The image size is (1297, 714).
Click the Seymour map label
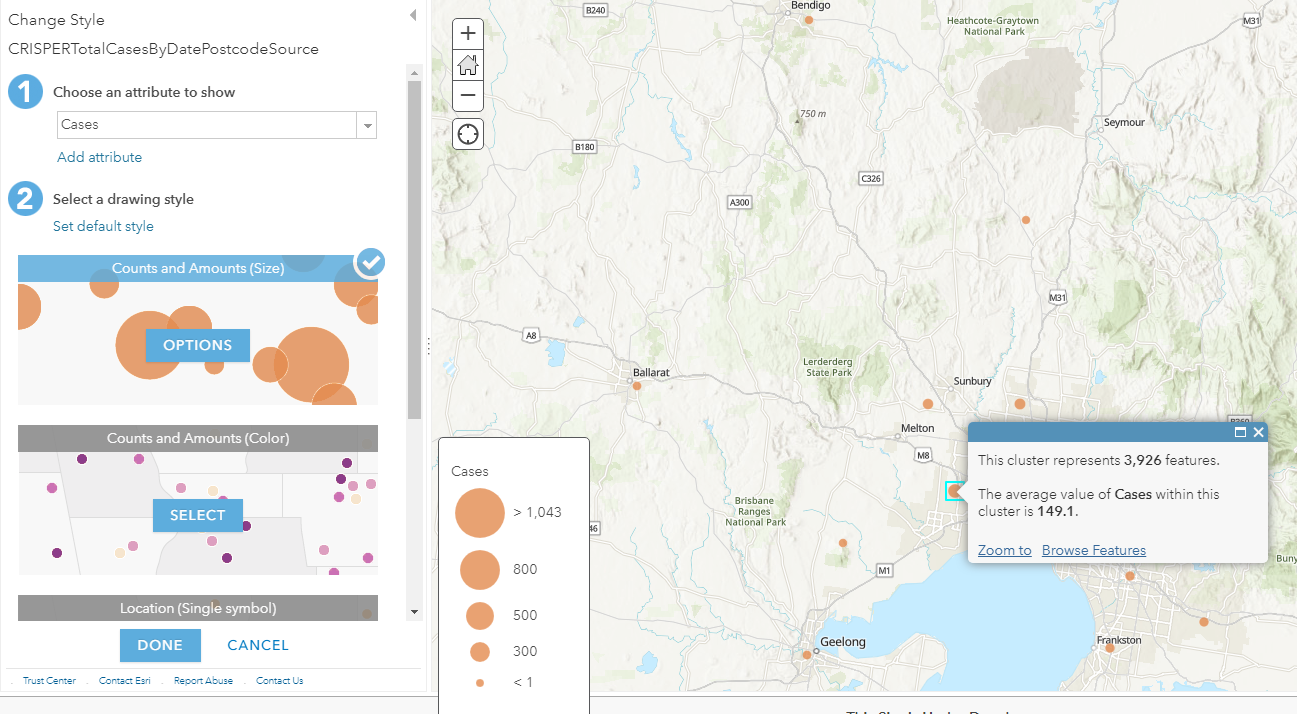pos(1124,122)
